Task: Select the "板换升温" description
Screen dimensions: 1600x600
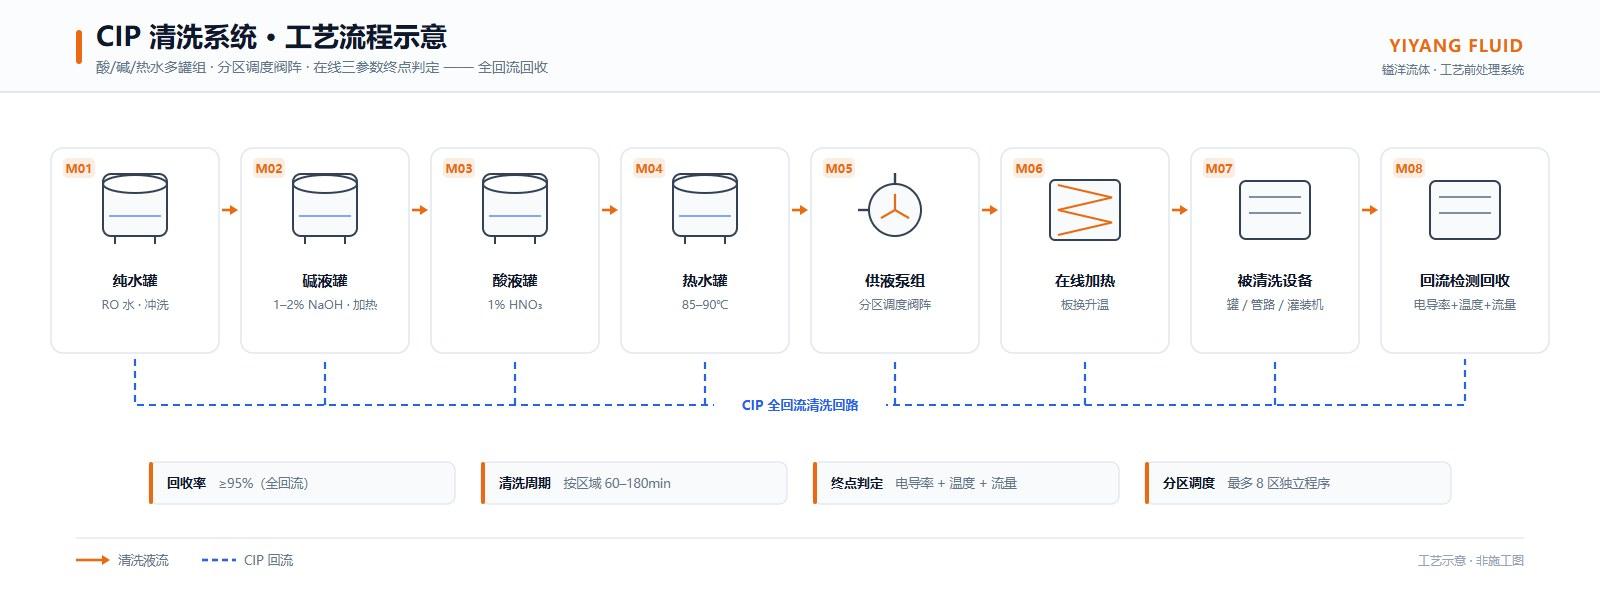Action: click(x=1085, y=305)
